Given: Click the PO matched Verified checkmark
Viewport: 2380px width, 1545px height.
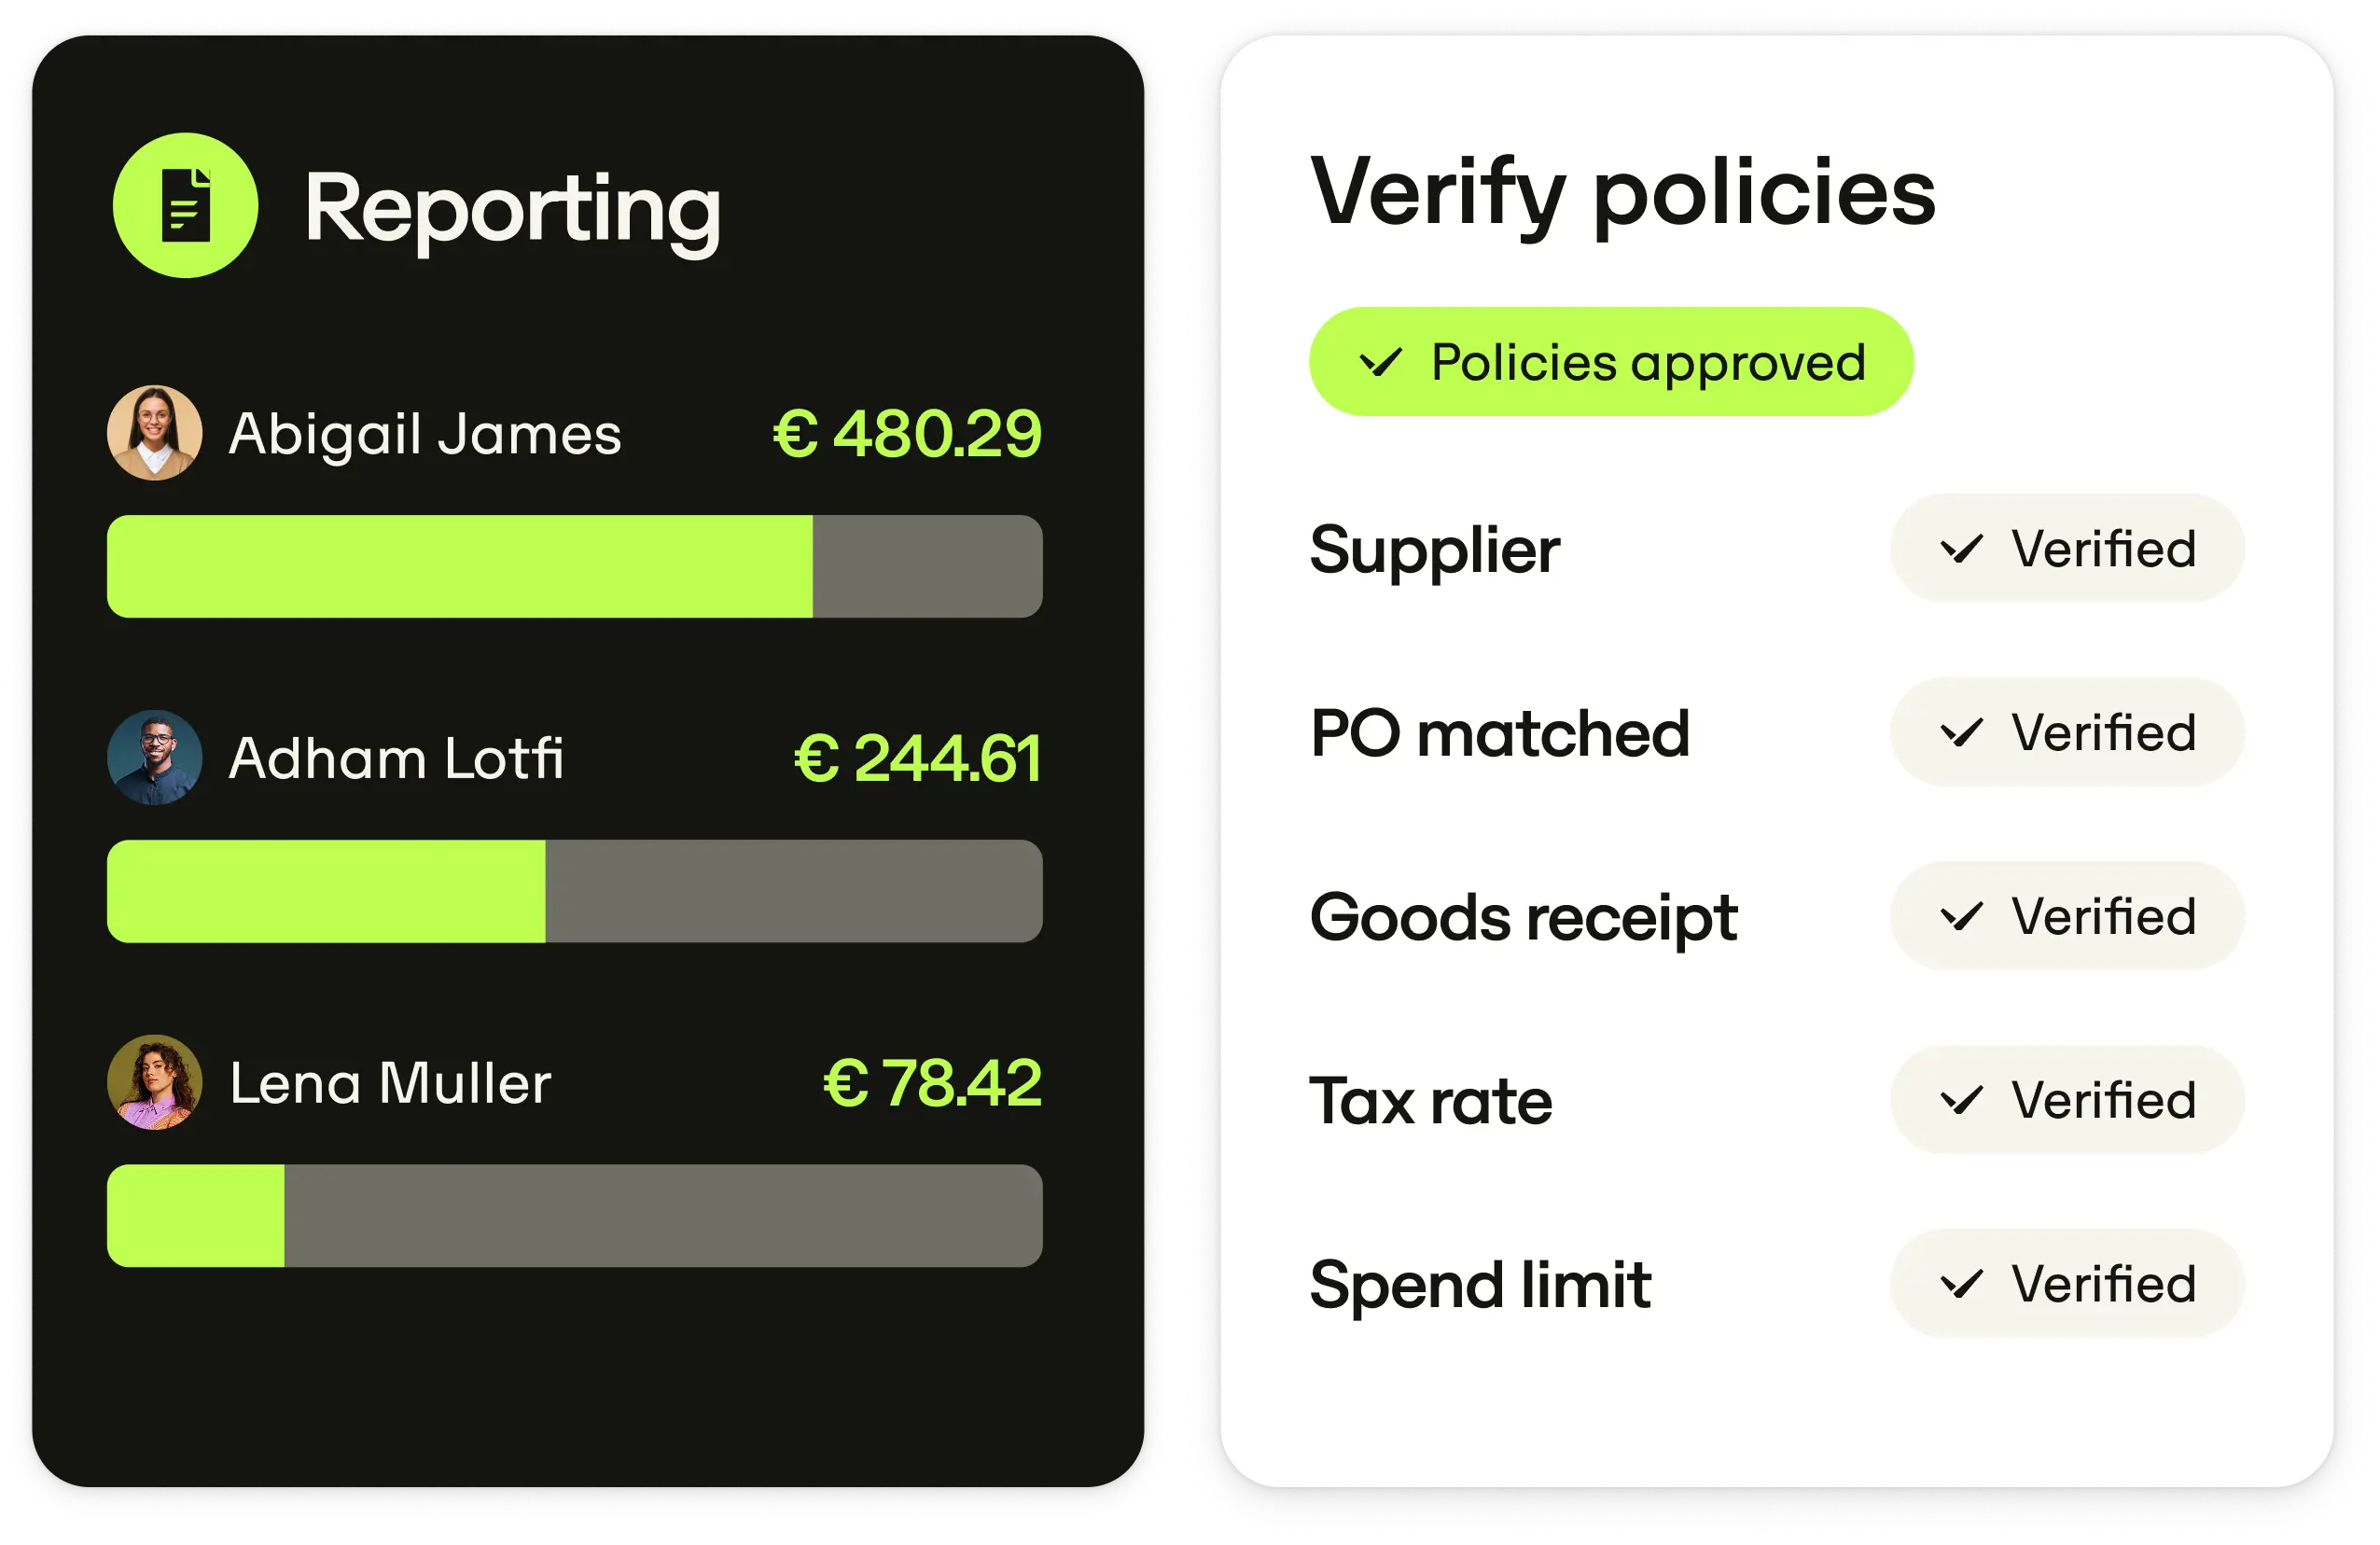Looking at the screenshot, I should (1961, 733).
